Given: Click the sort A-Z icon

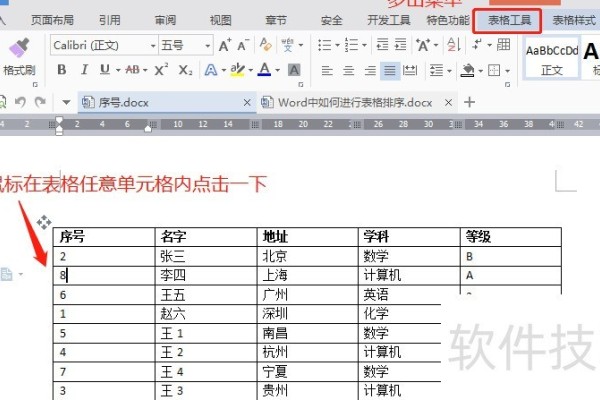Looking at the screenshot, I should [454, 45].
